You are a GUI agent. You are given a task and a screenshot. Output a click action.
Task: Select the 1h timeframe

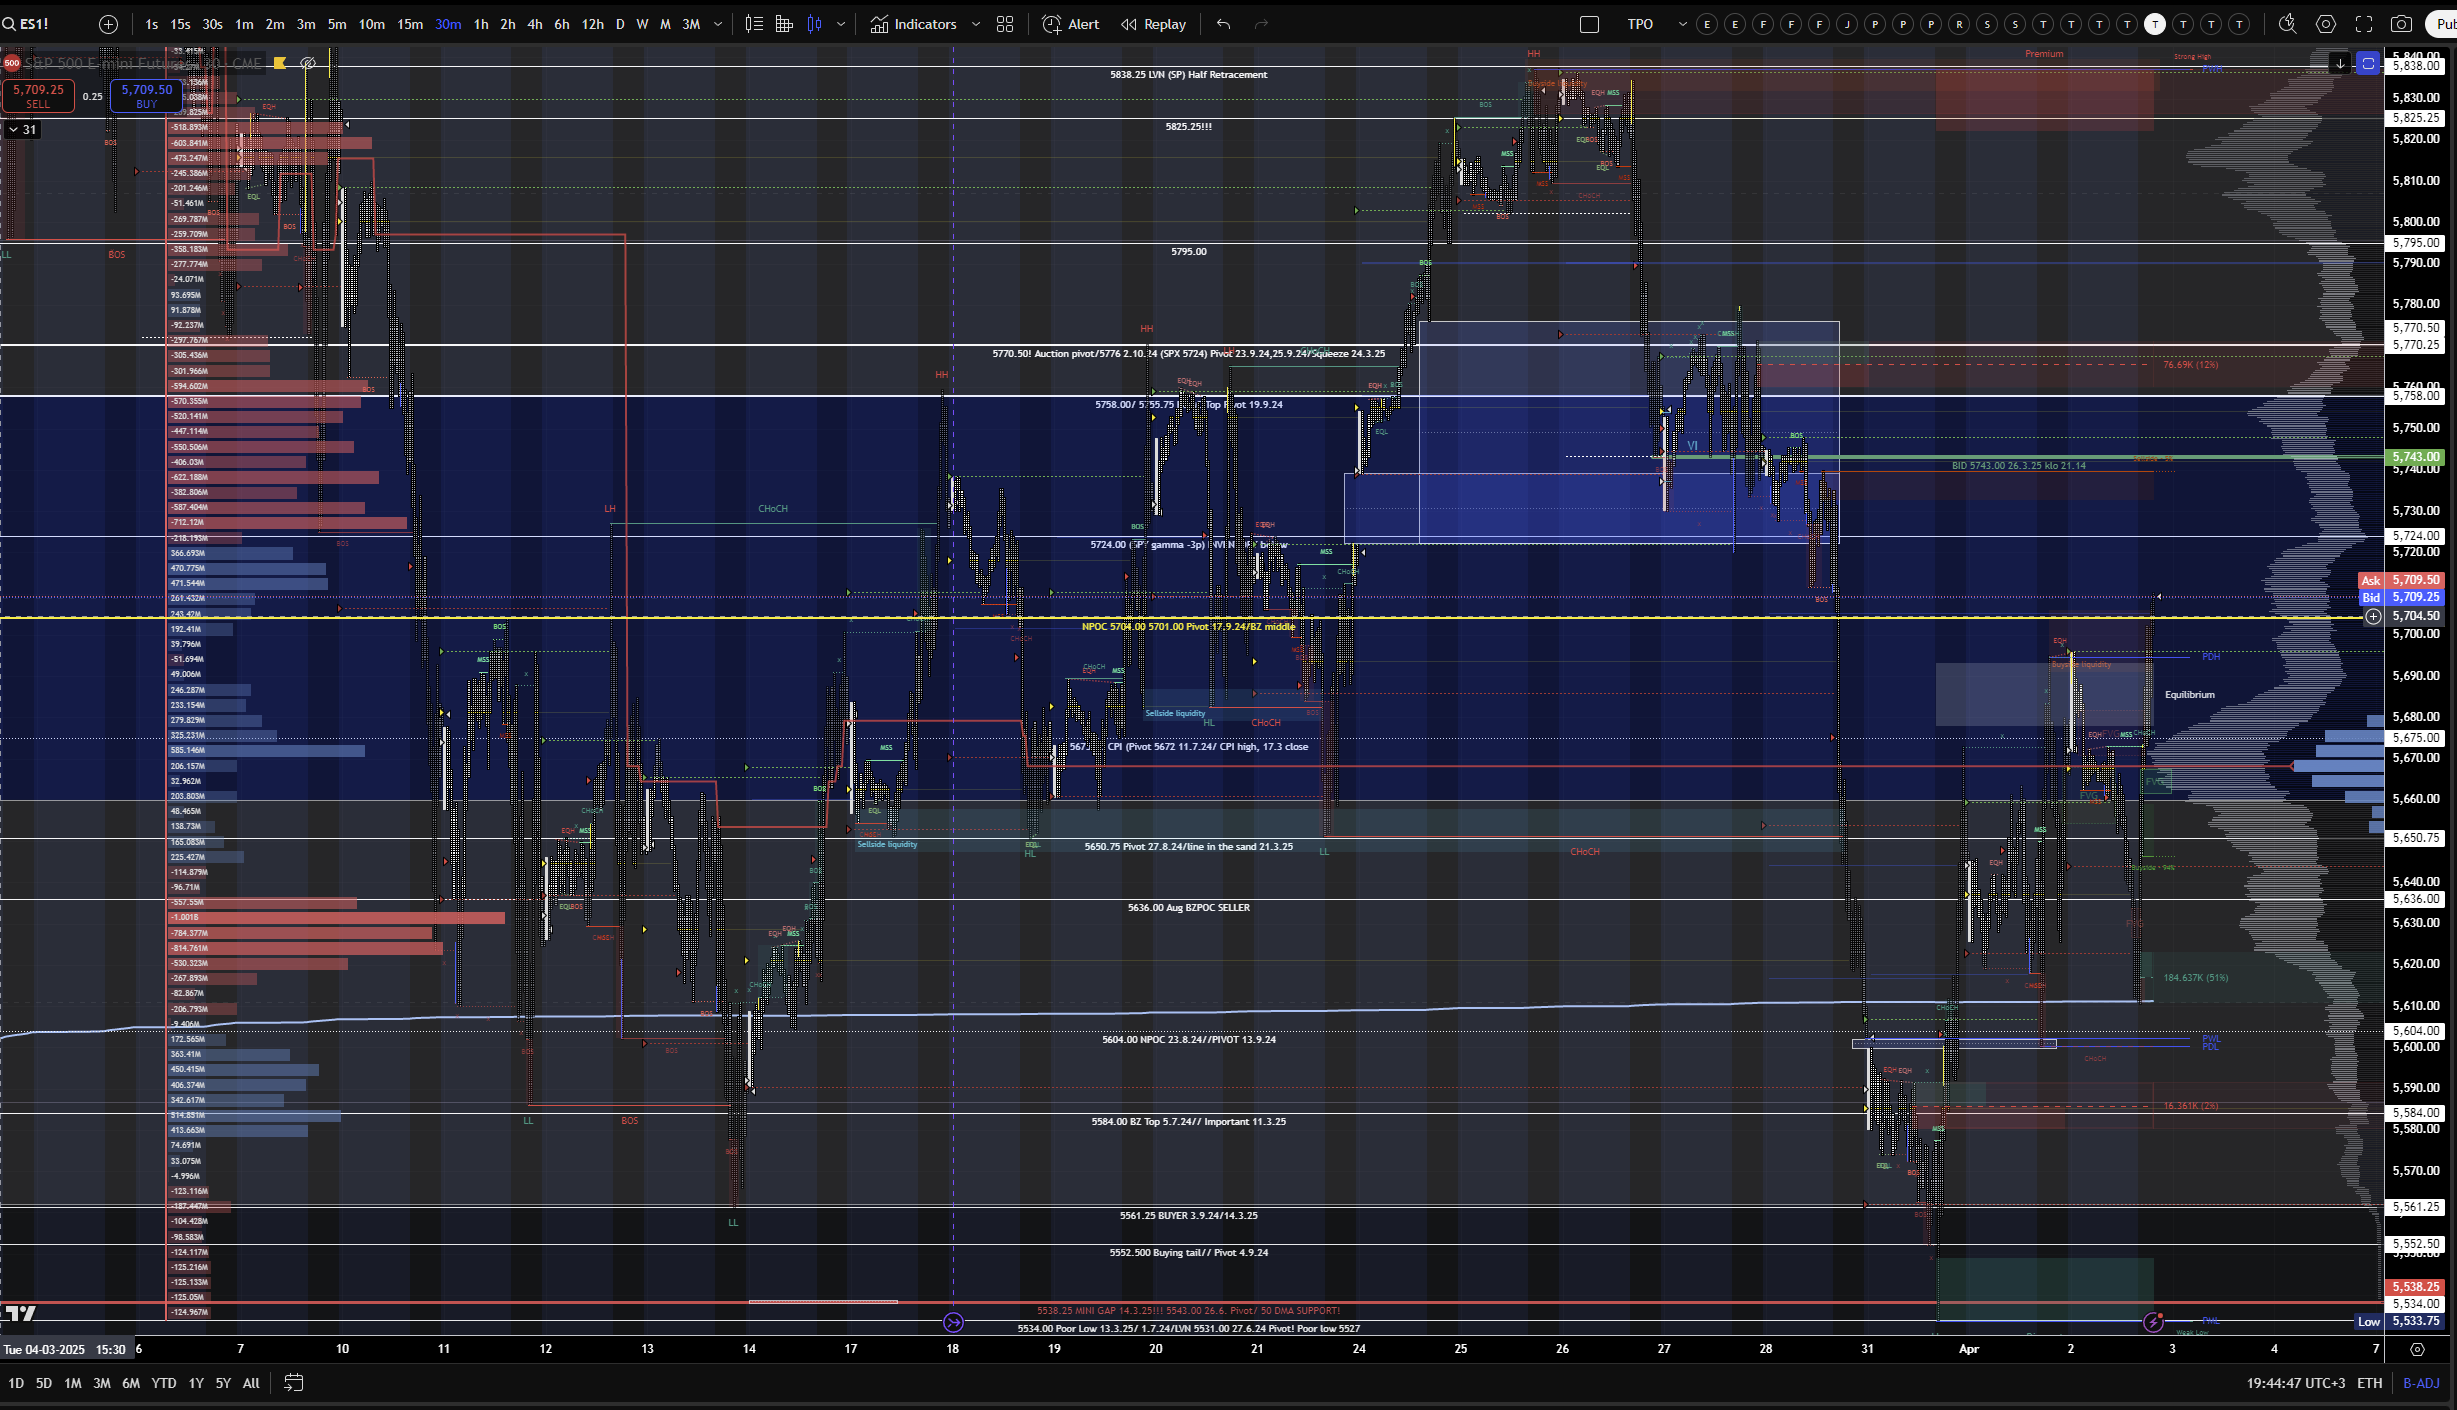(481, 24)
